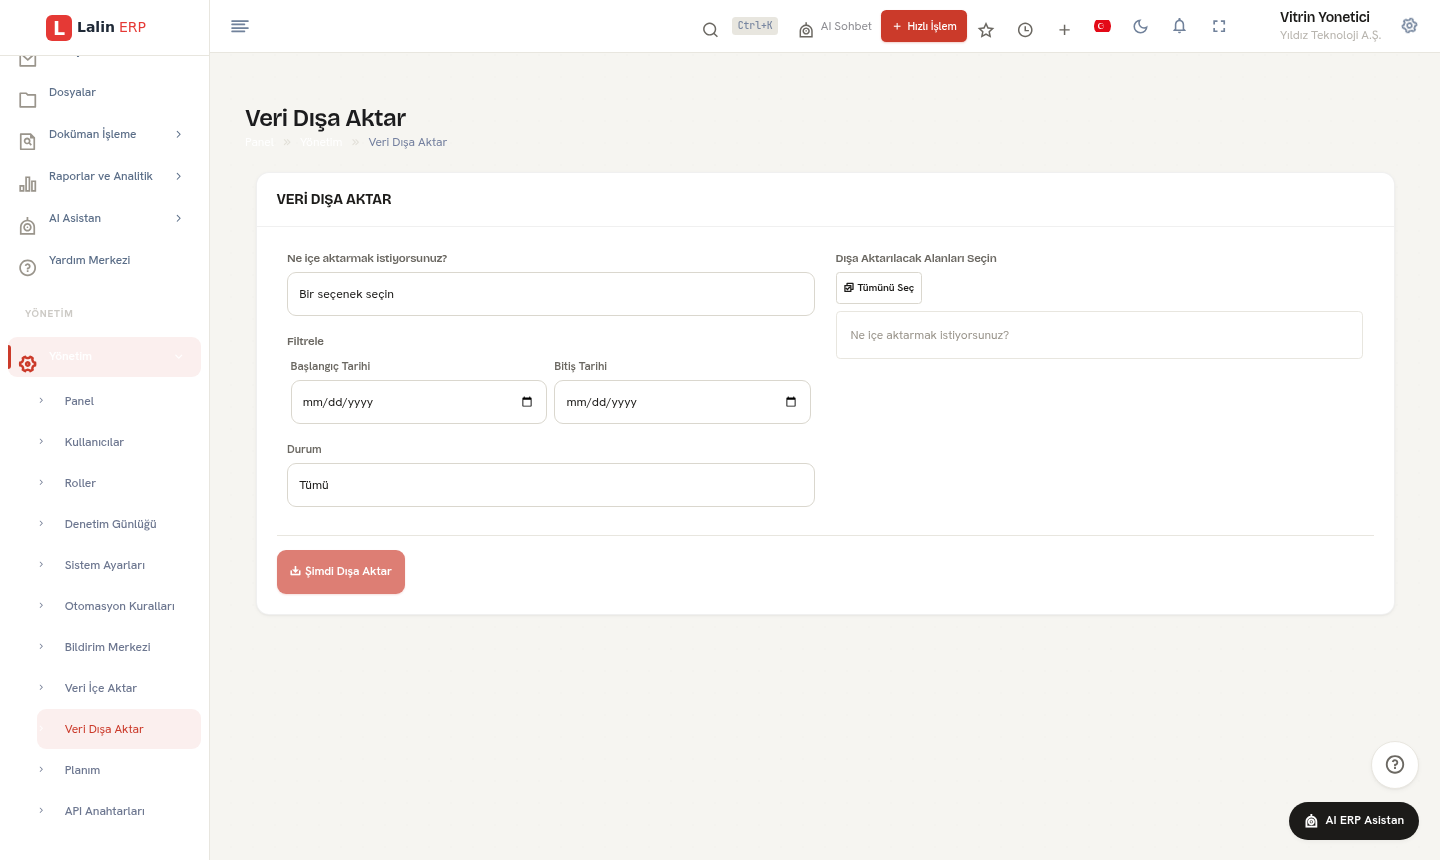
Task: Click the Yönetim gear icon
Action: pyautogui.click(x=28, y=363)
